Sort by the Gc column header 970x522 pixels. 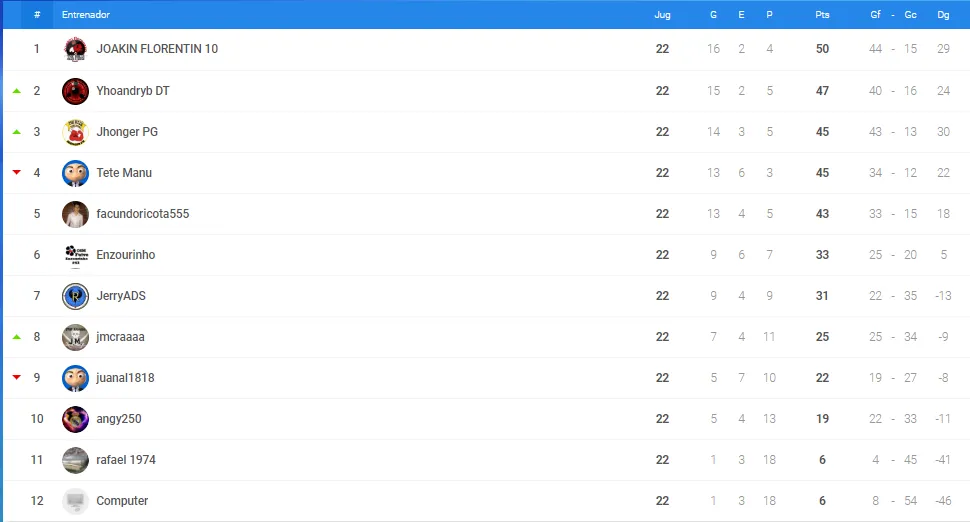(x=911, y=14)
